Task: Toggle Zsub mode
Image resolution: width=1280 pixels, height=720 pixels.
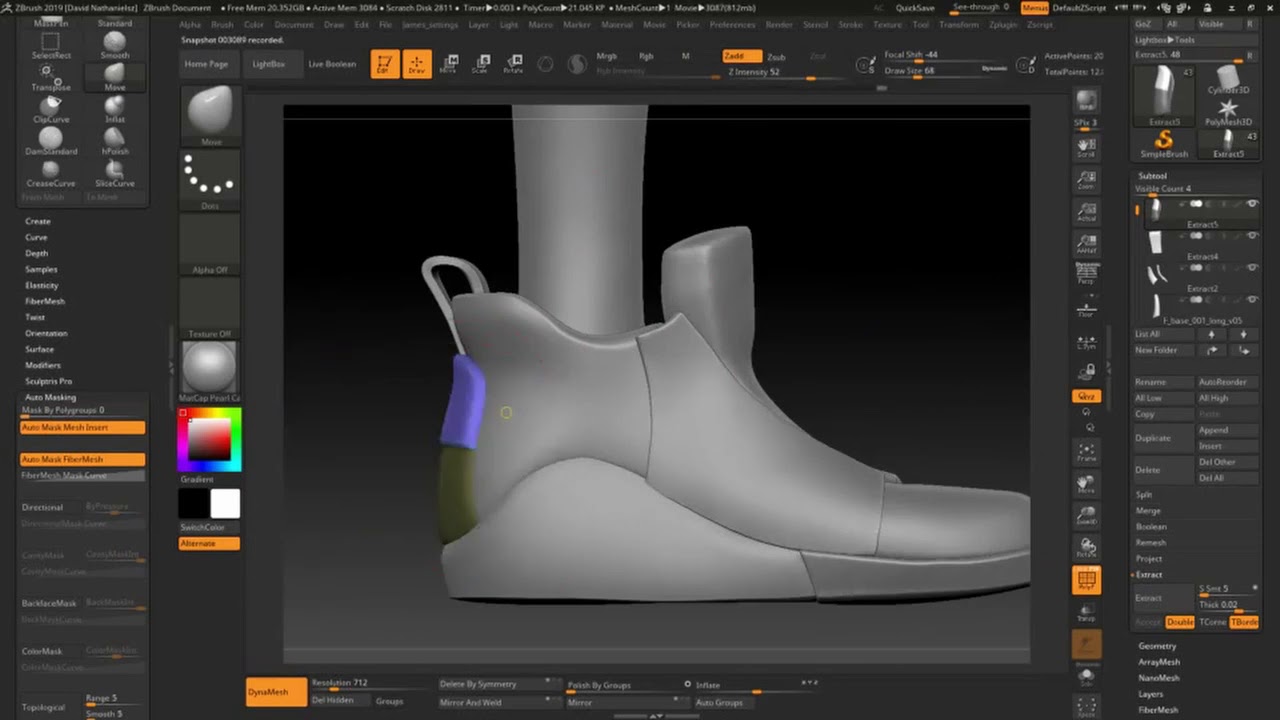Action: pos(776,57)
